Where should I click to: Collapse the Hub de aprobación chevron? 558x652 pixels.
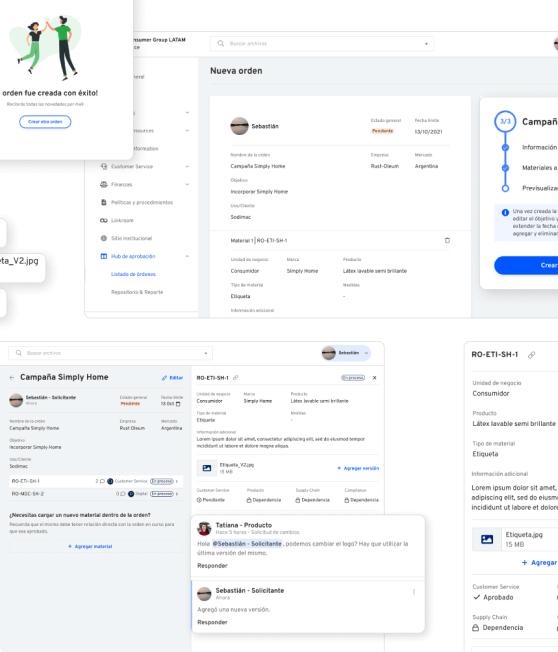coord(187,256)
